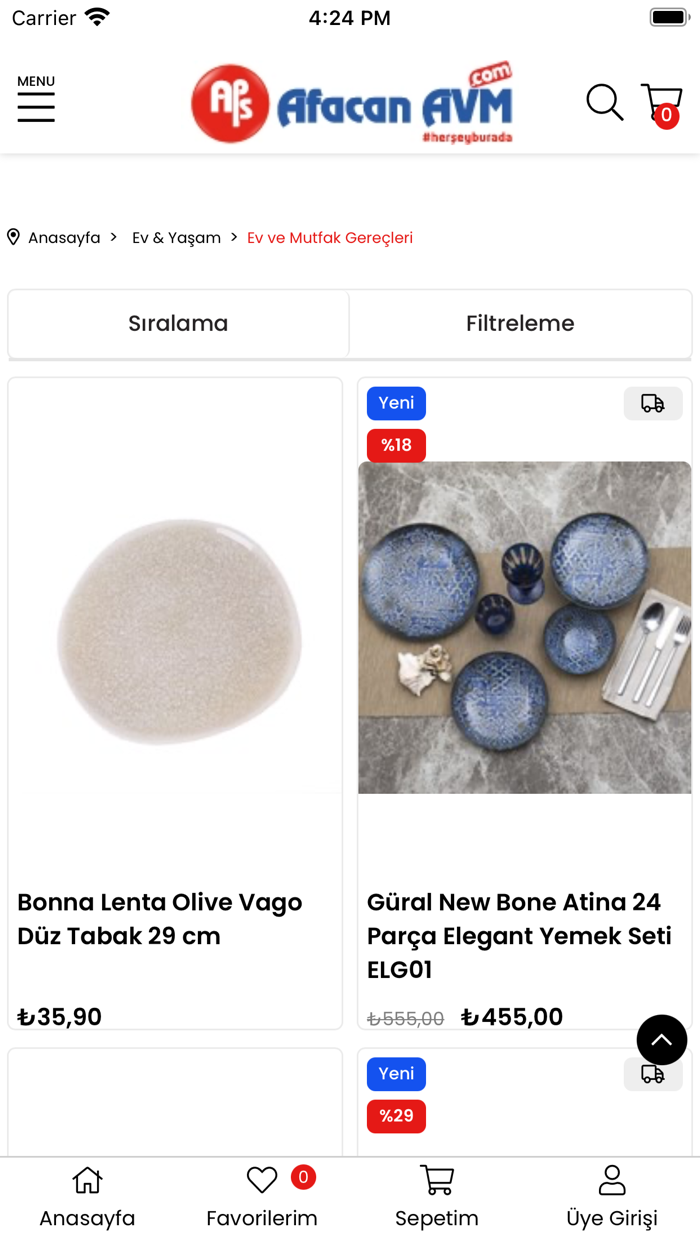
Task: Tap the location pin breadcrumb icon
Action: click(x=13, y=237)
